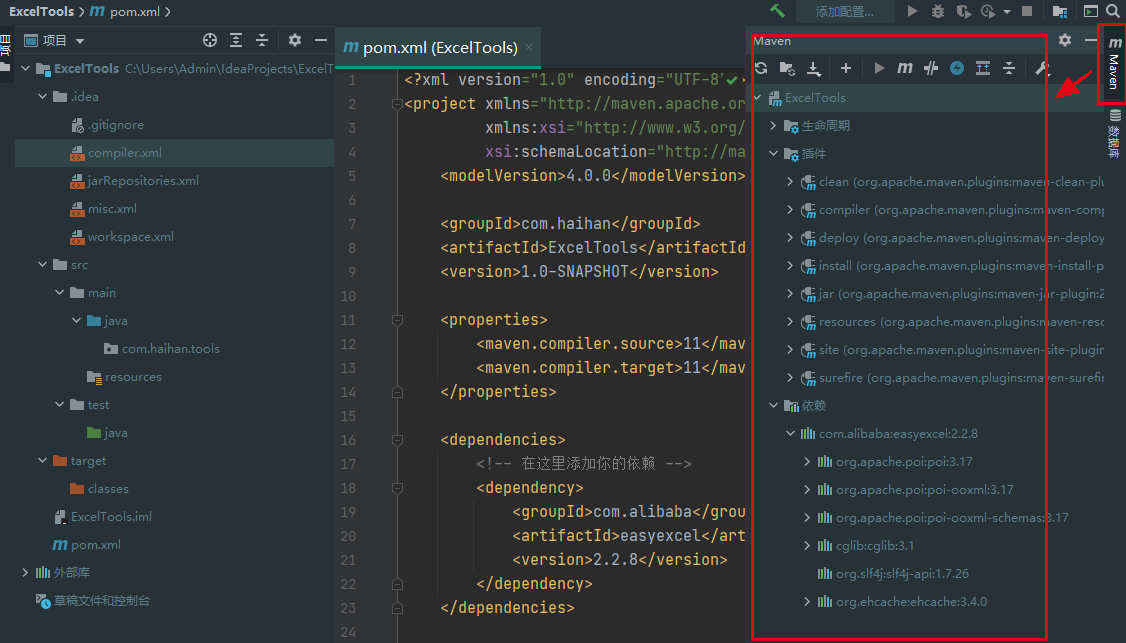Image resolution: width=1126 pixels, height=643 pixels.
Task: Click 添加配置 run configuration button
Action: click(x=844, y=11)
